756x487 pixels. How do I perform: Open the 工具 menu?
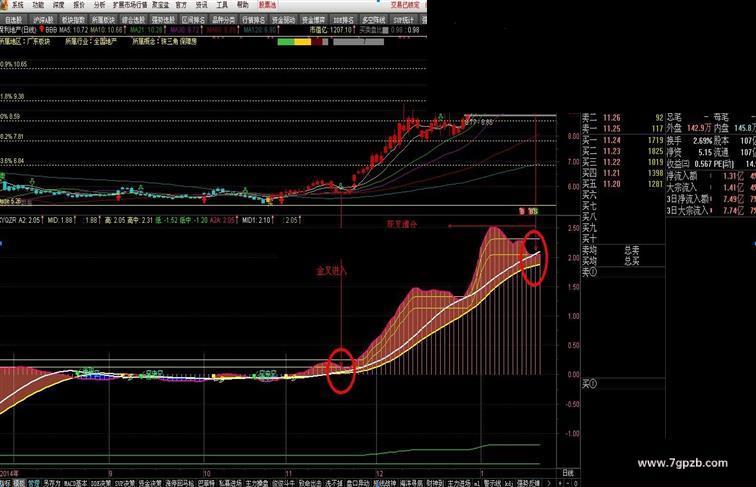222,5
